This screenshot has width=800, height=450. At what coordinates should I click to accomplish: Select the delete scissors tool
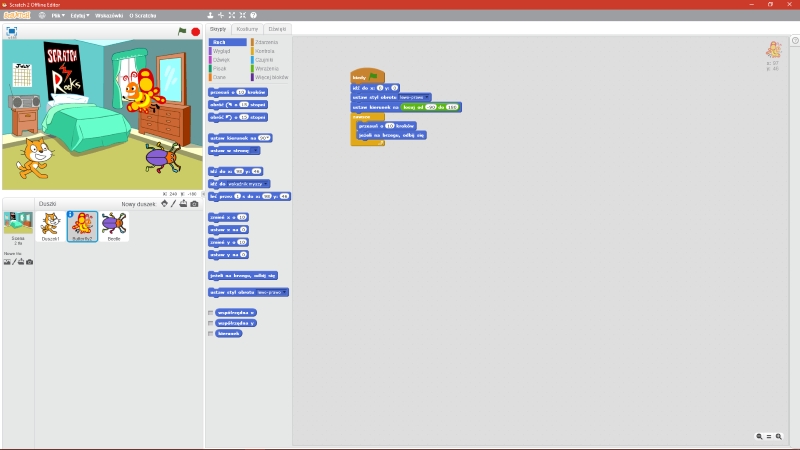pyautogui.click(x=221, y=15)
